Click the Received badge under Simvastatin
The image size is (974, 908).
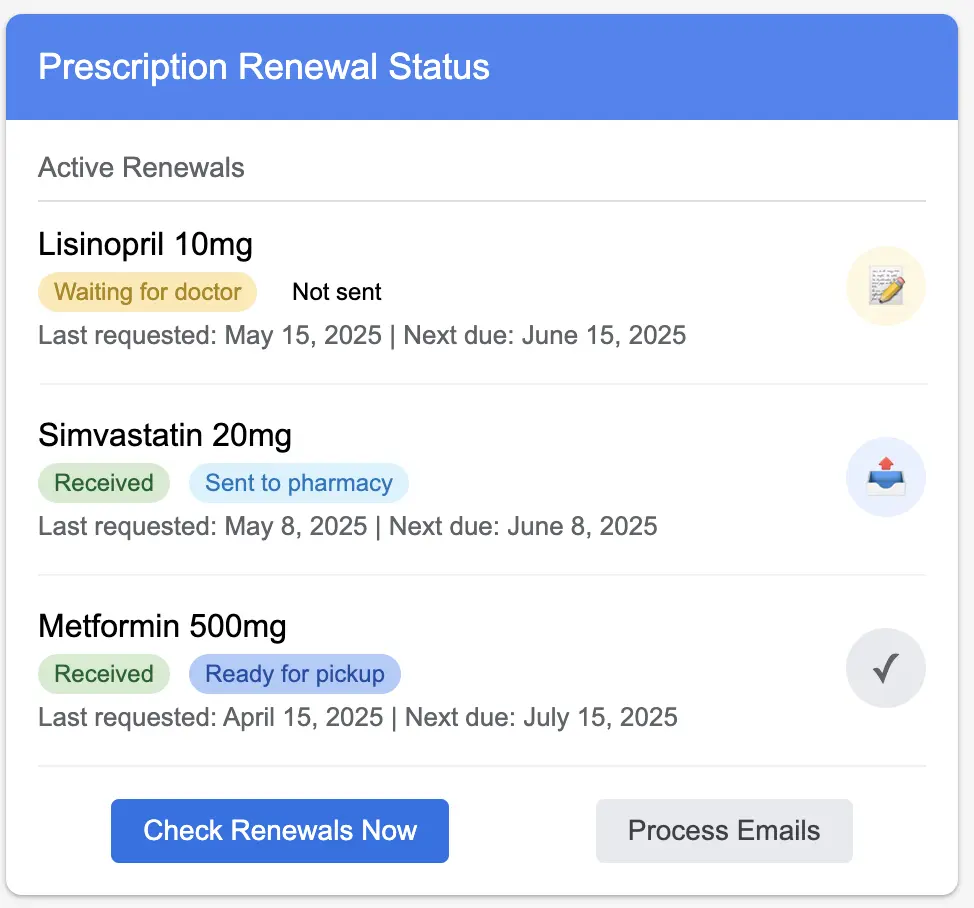pyautogui.click(x=103, y=483)
